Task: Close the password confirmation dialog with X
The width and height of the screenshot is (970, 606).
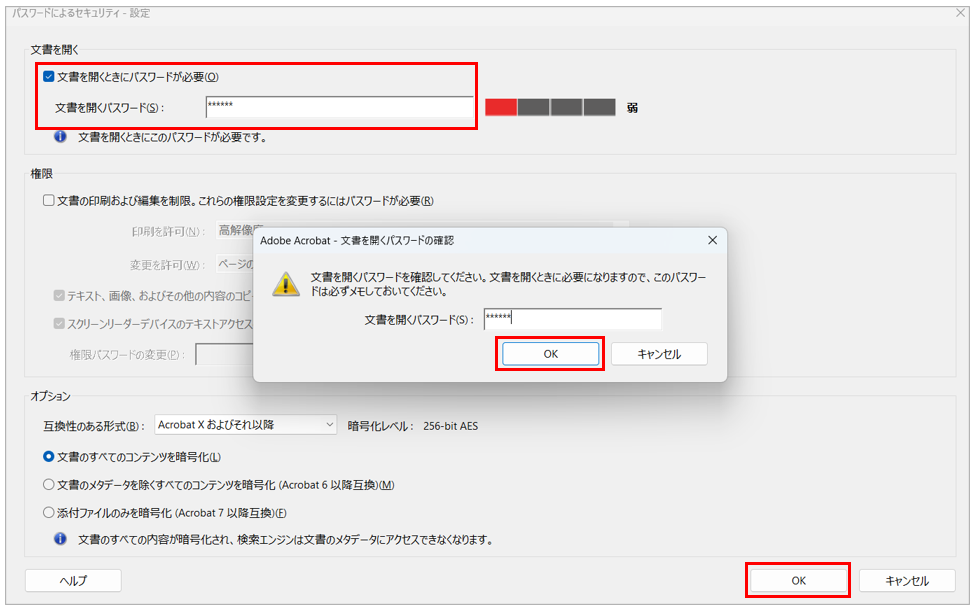Action: tap(712, 240)
